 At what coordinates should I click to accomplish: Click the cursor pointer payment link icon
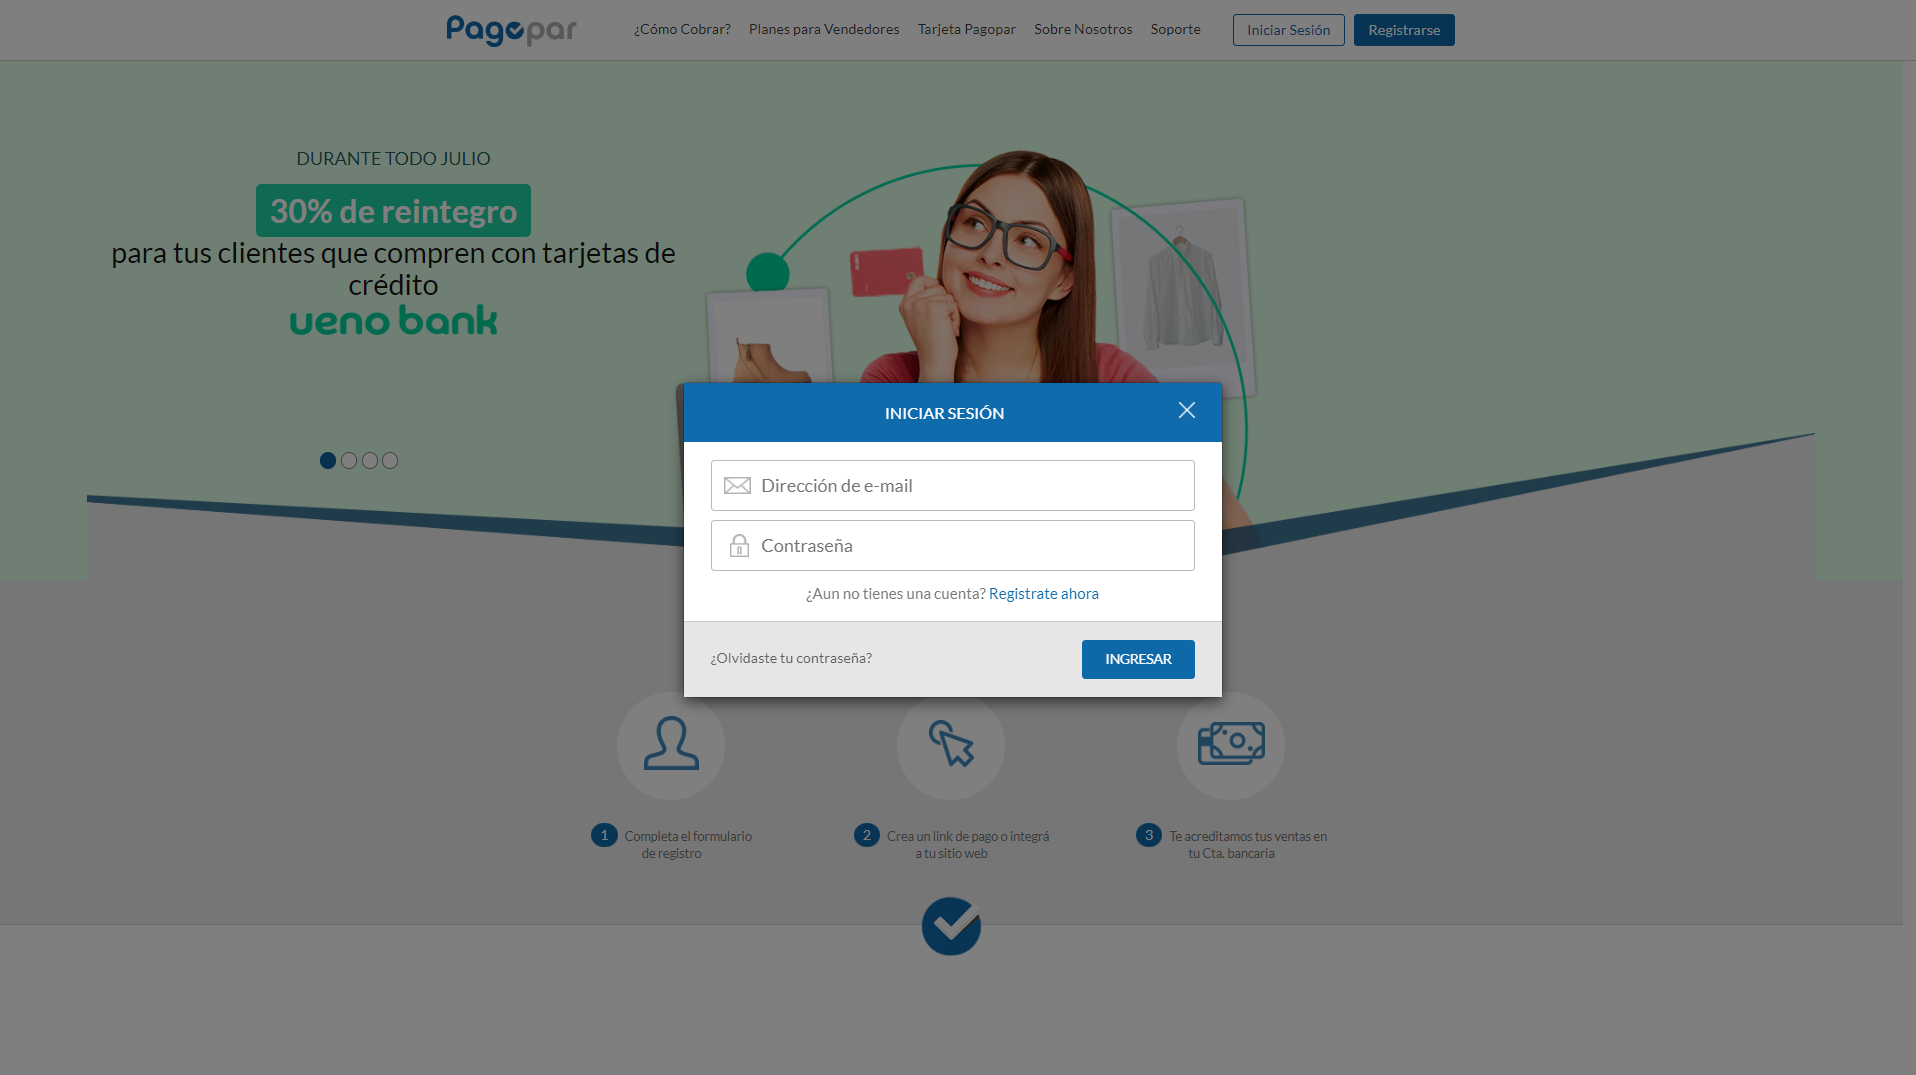(x=951, y=745)
